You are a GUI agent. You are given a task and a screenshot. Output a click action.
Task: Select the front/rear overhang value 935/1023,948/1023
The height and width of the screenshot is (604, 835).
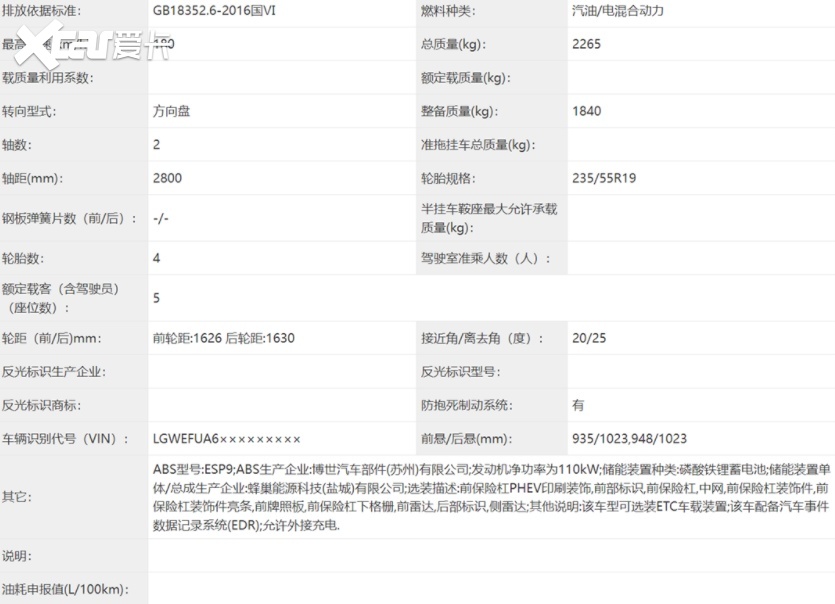click(629, 439)
